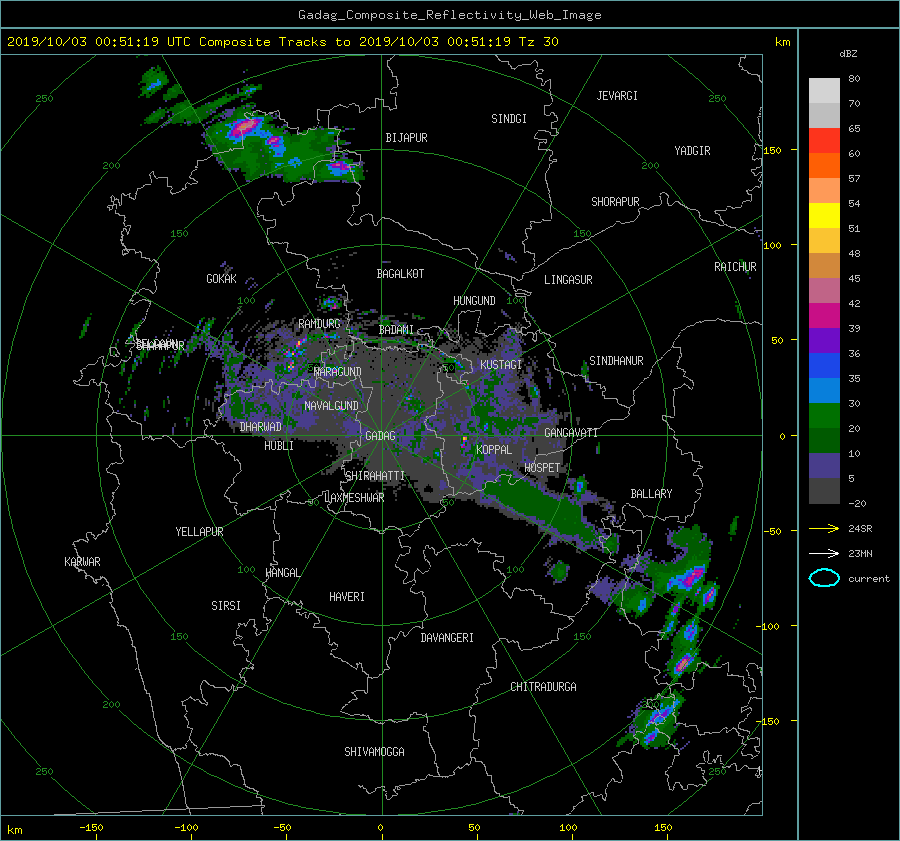
Task: Click the CHITRADURGA city label
Action: click(543, 687)
